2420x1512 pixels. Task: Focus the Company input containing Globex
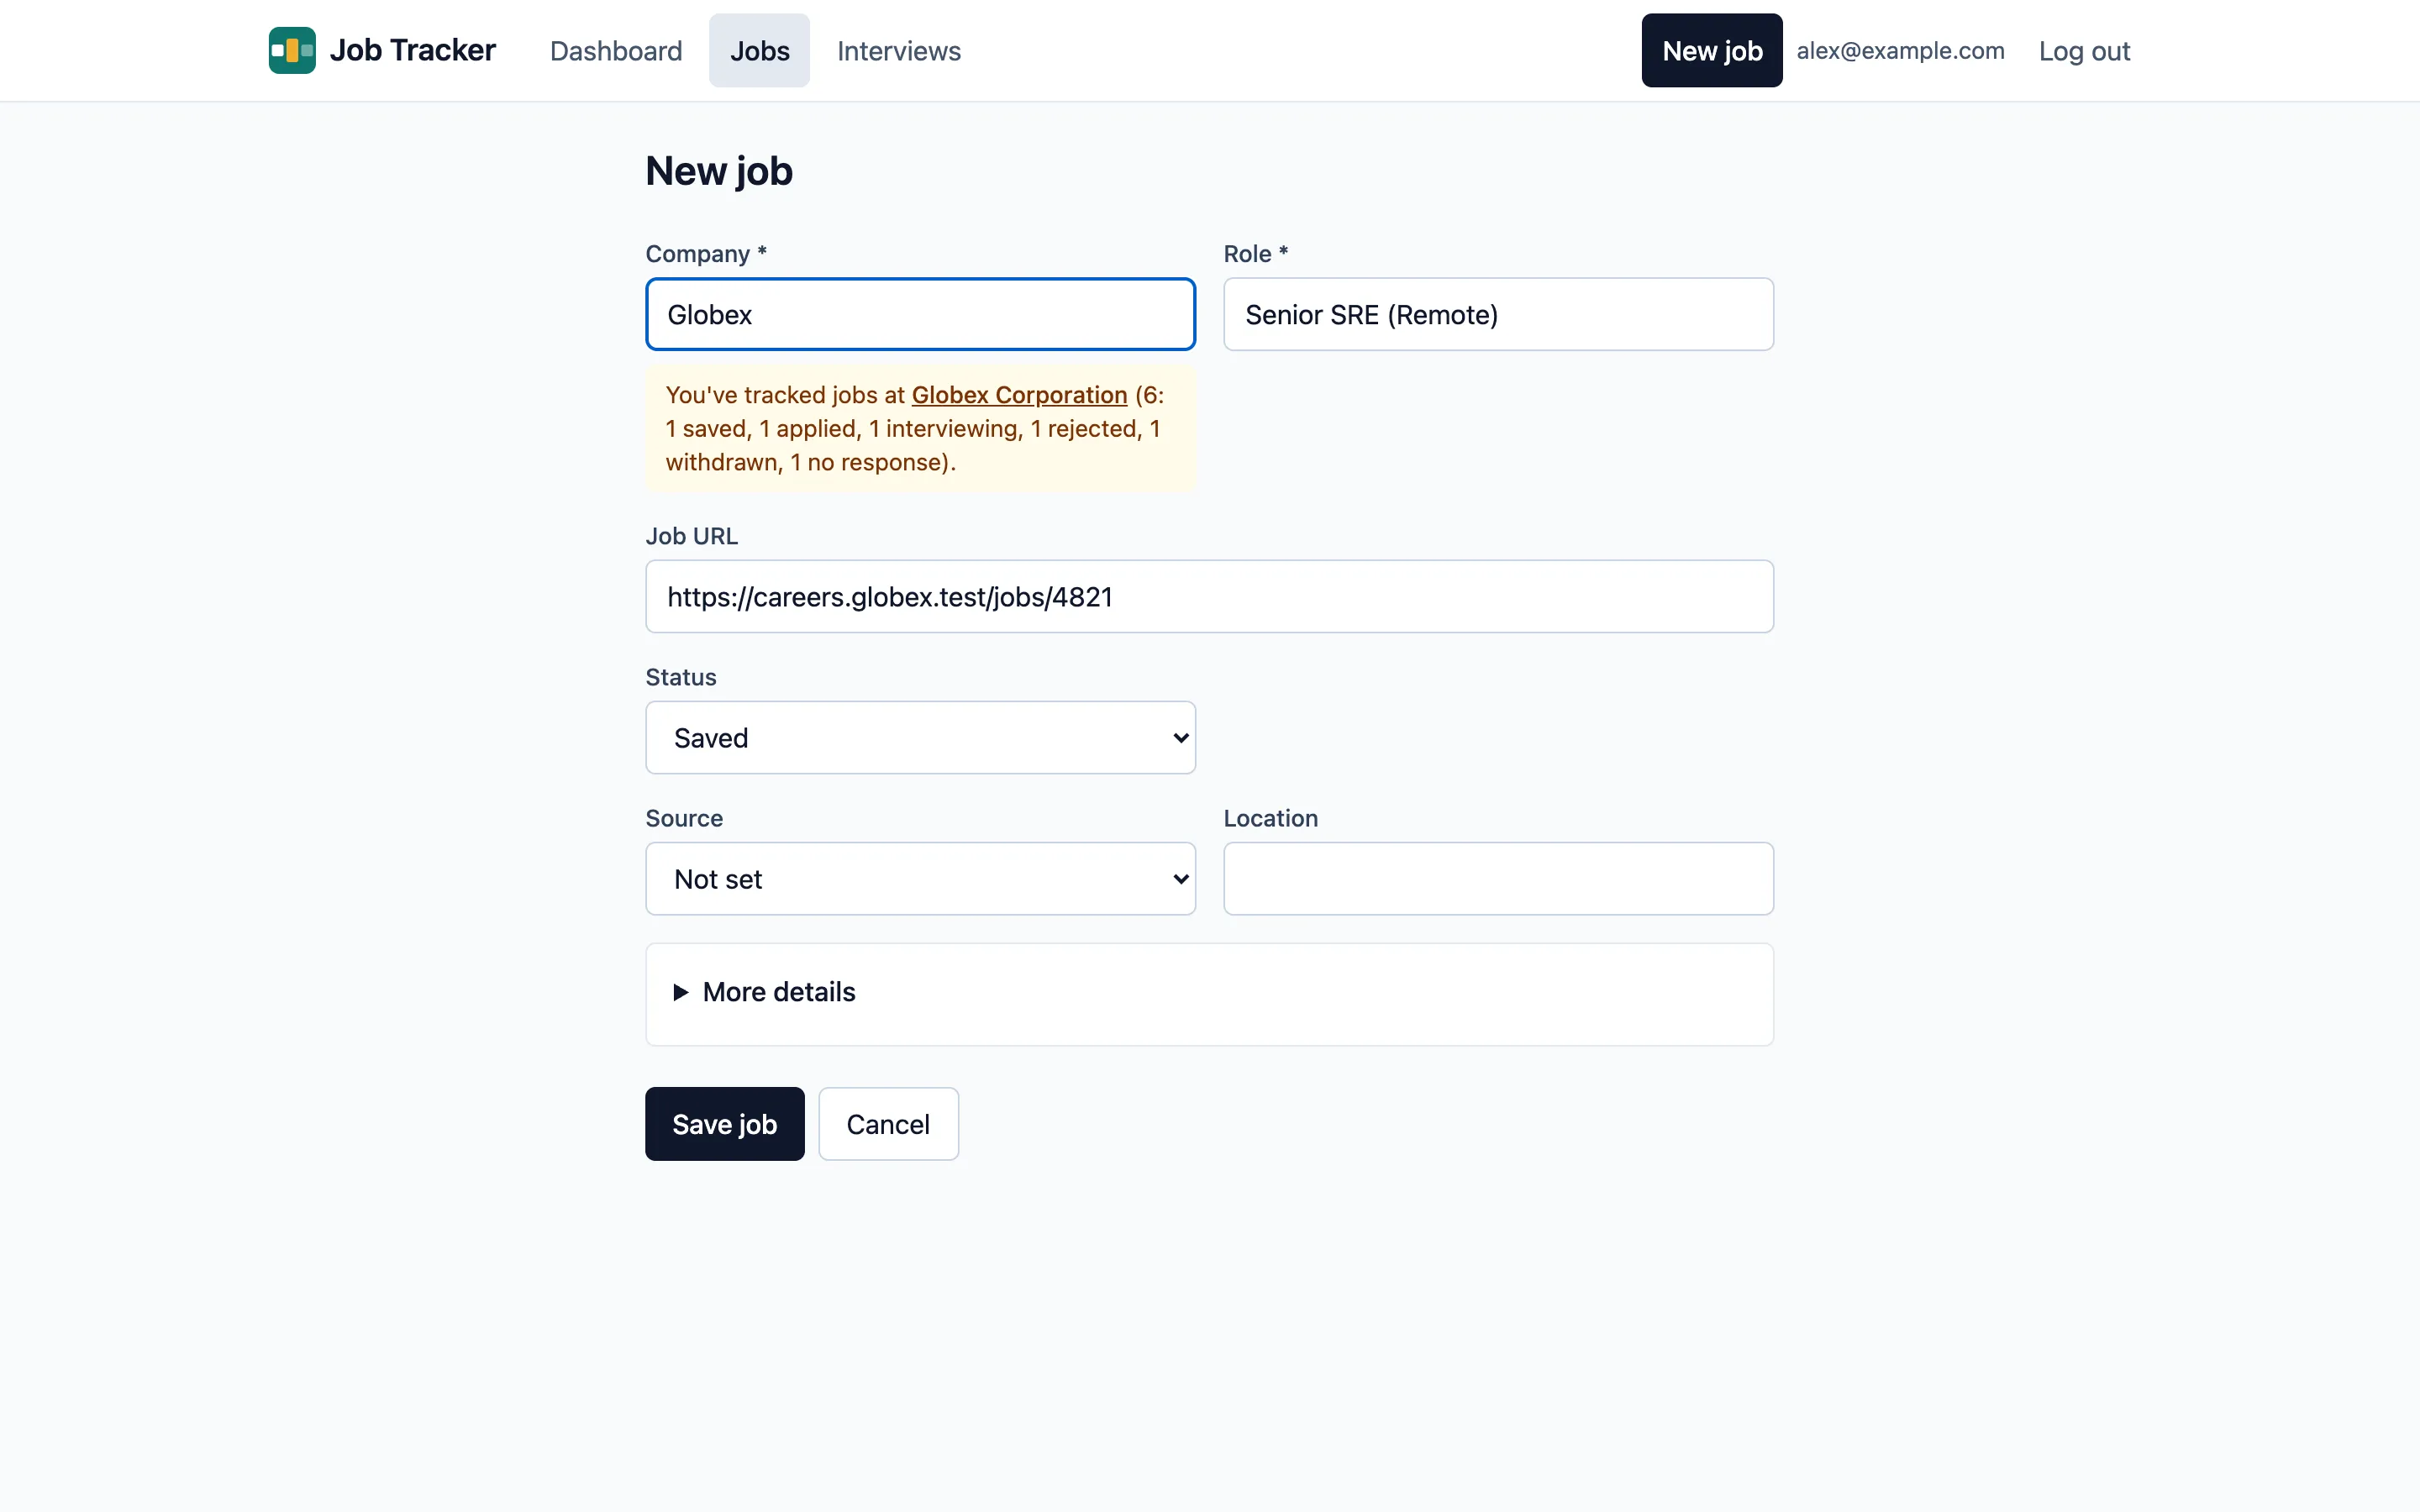920,314
